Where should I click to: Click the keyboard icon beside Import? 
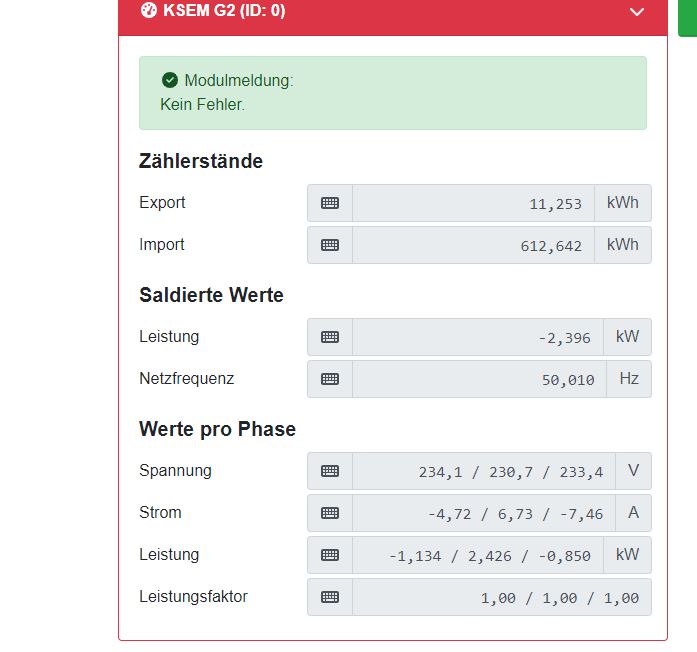[330, 245]
